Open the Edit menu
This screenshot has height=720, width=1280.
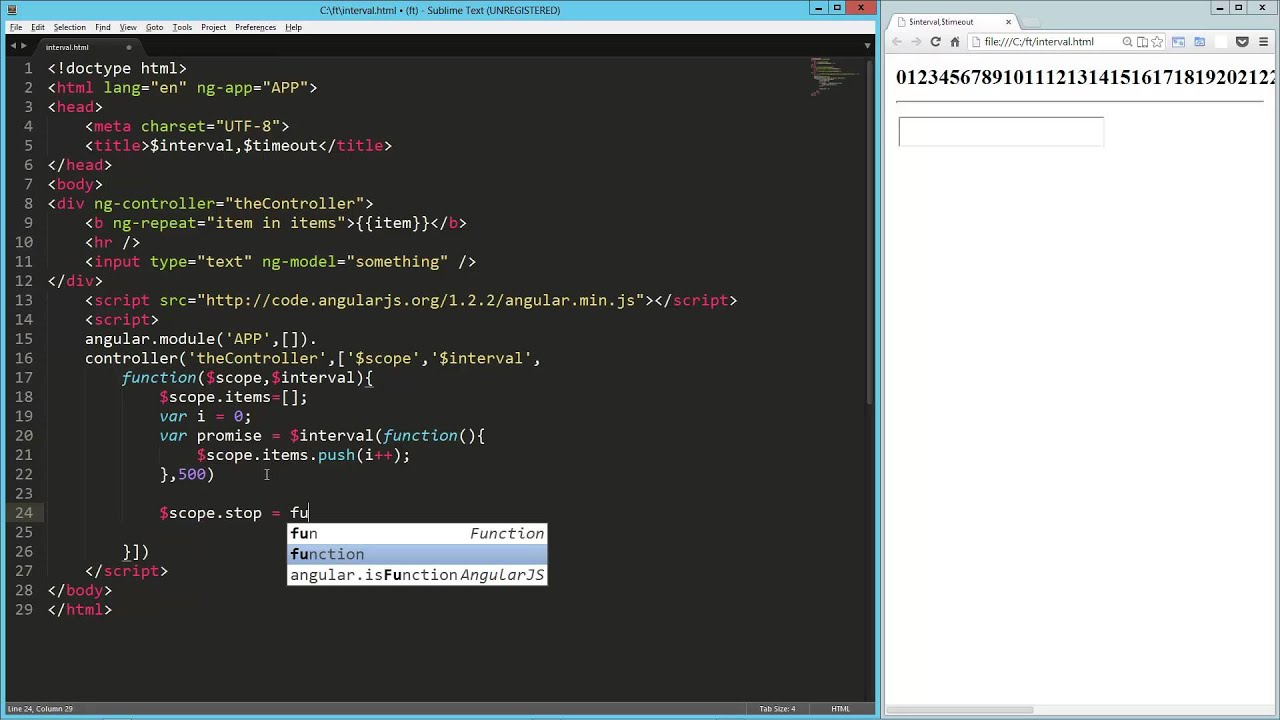pos(38,27)
